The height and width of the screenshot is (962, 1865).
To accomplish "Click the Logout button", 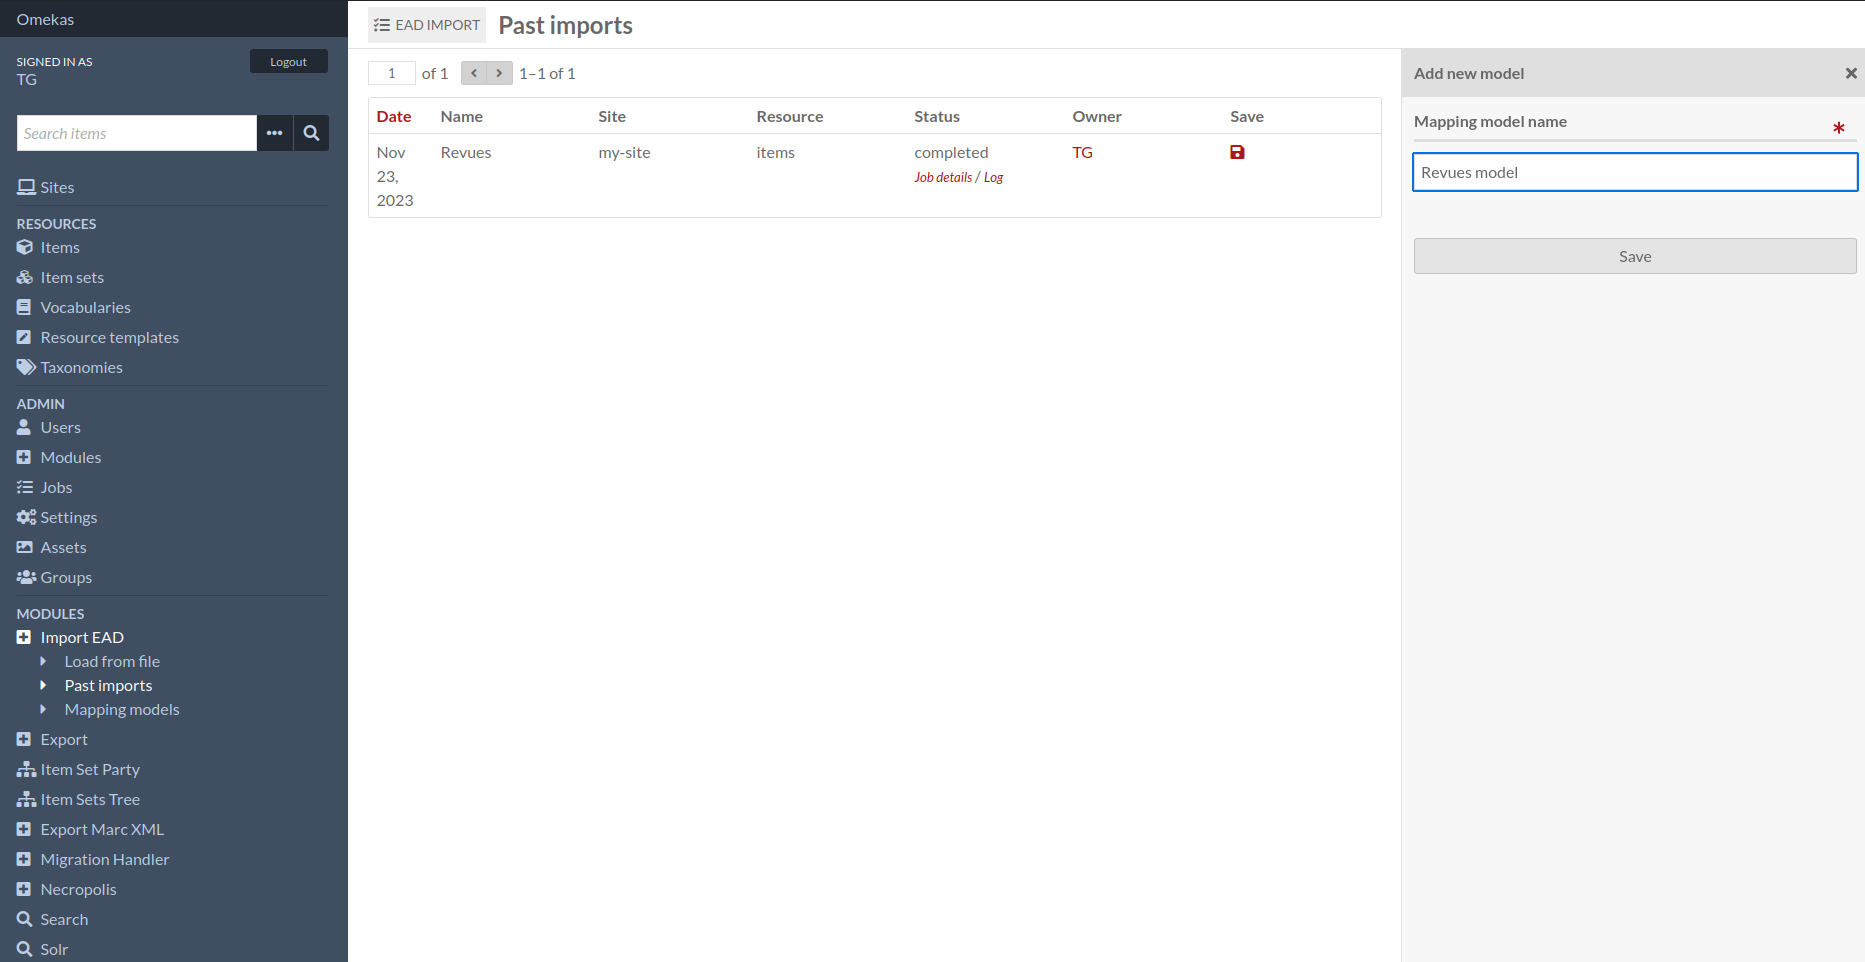I will tap(288, 61).
